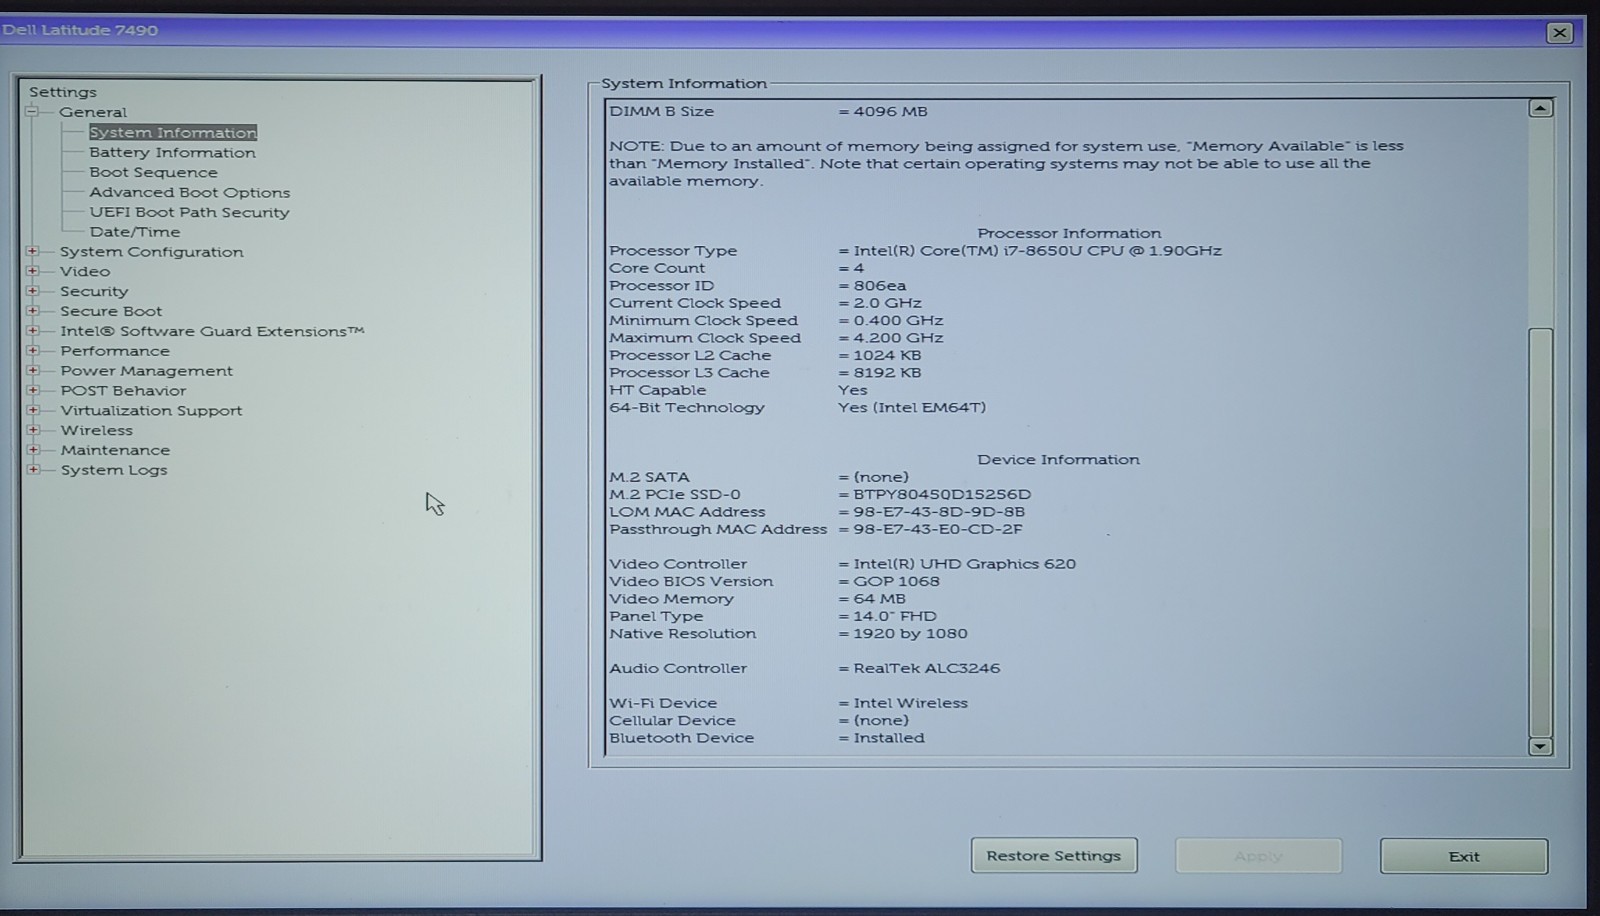Screen dimensions: 1600x916
Task: Click the 64-Bit Technology value Intel EM64T
Action: [912, 408]
